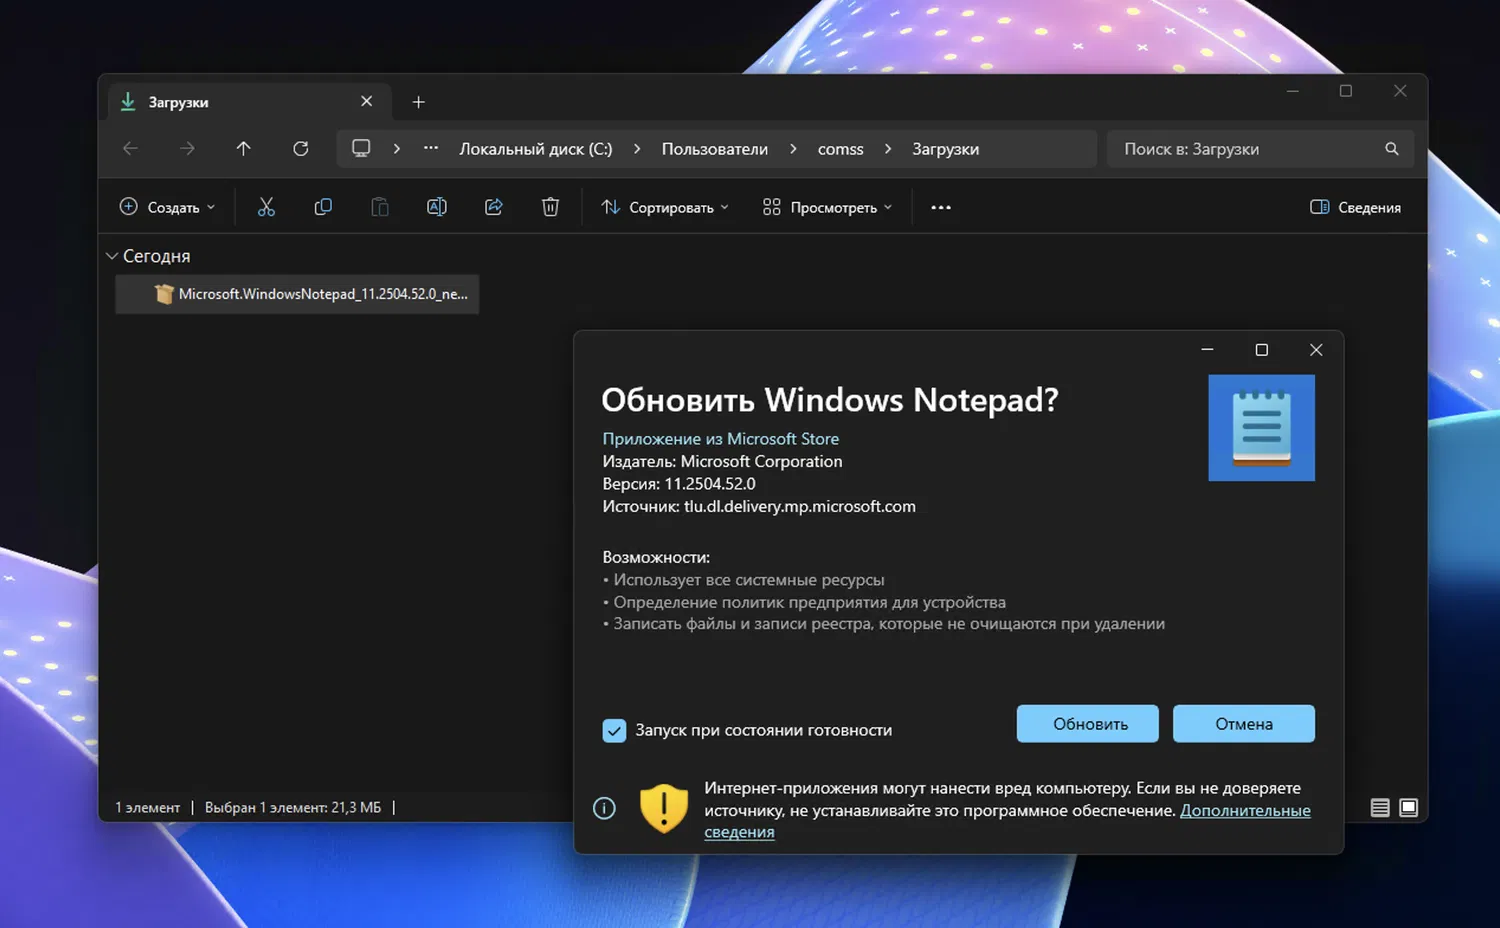This screenshot has height=928, width=1500.
Task: Click the Издатель: Microsoft Corporation text
Action: 722,462
